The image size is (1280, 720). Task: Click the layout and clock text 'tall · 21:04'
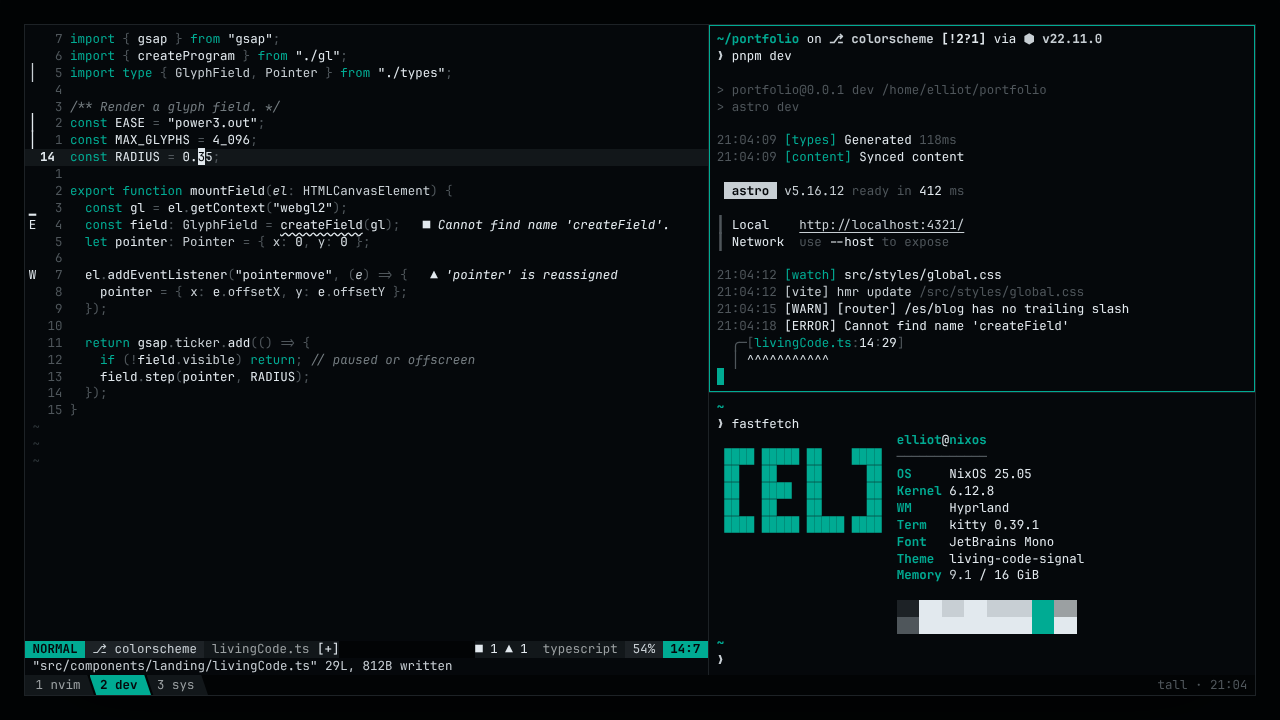click(x=1202, y=685)
